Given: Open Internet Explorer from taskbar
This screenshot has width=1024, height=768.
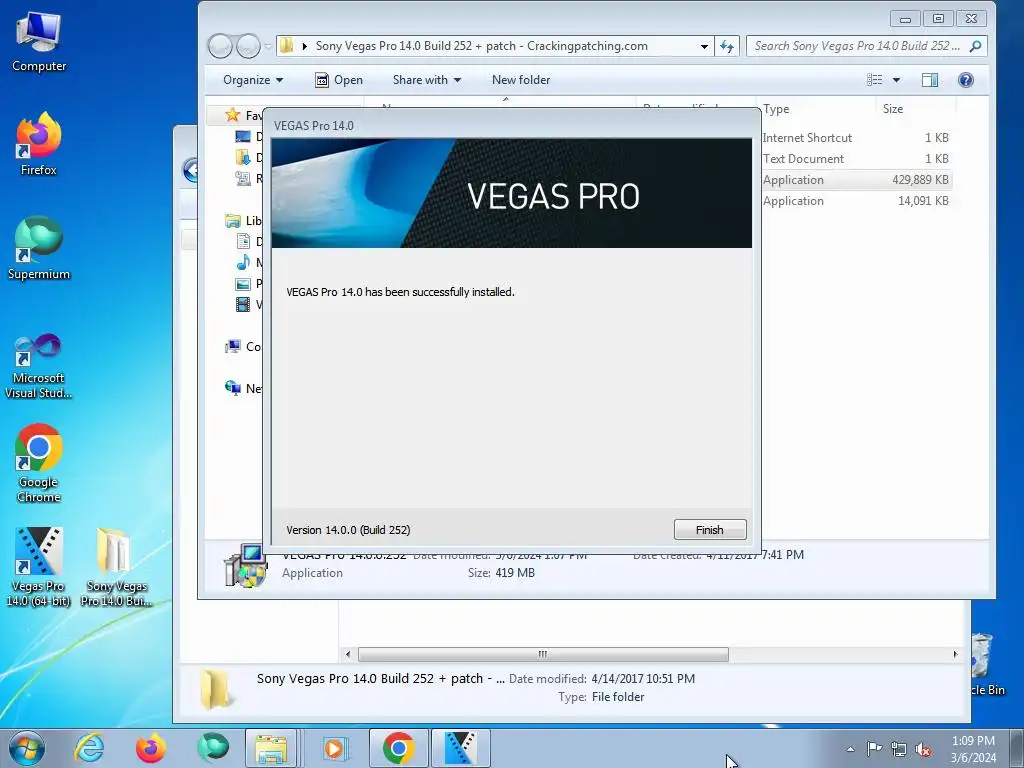Looking at the screenshot, I should pyautogui.click(x=89, y=748).
